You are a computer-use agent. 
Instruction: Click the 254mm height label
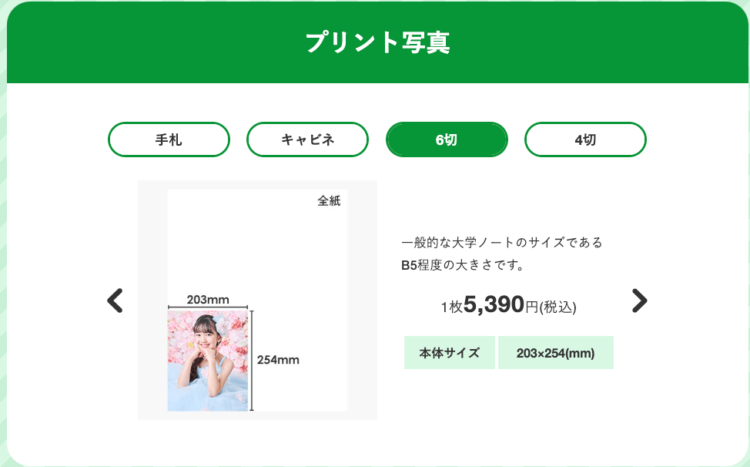tap(279, 360)
